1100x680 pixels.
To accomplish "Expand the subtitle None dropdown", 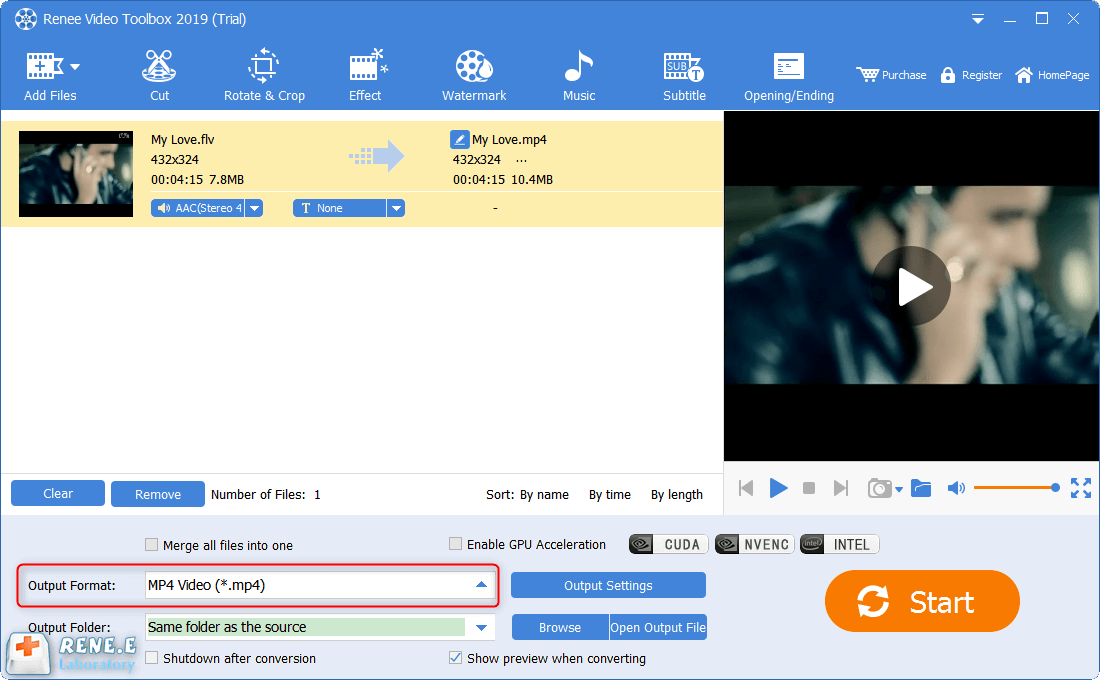I will coord(396,208).
